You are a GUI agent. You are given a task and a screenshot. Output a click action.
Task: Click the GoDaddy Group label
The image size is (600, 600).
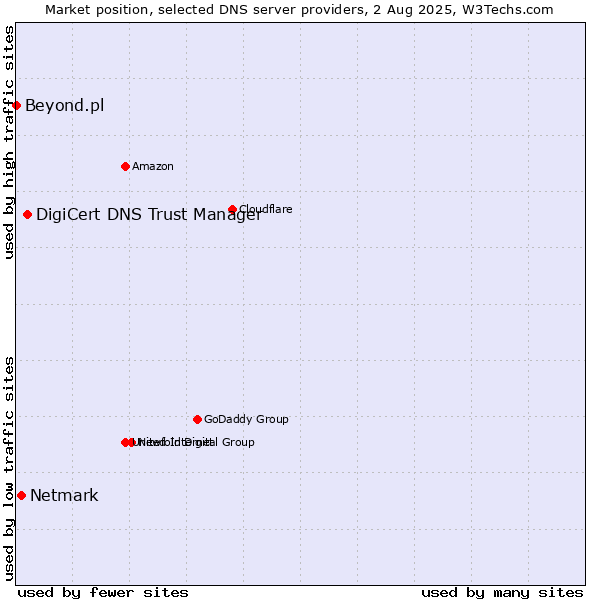(x=246, y=419)
